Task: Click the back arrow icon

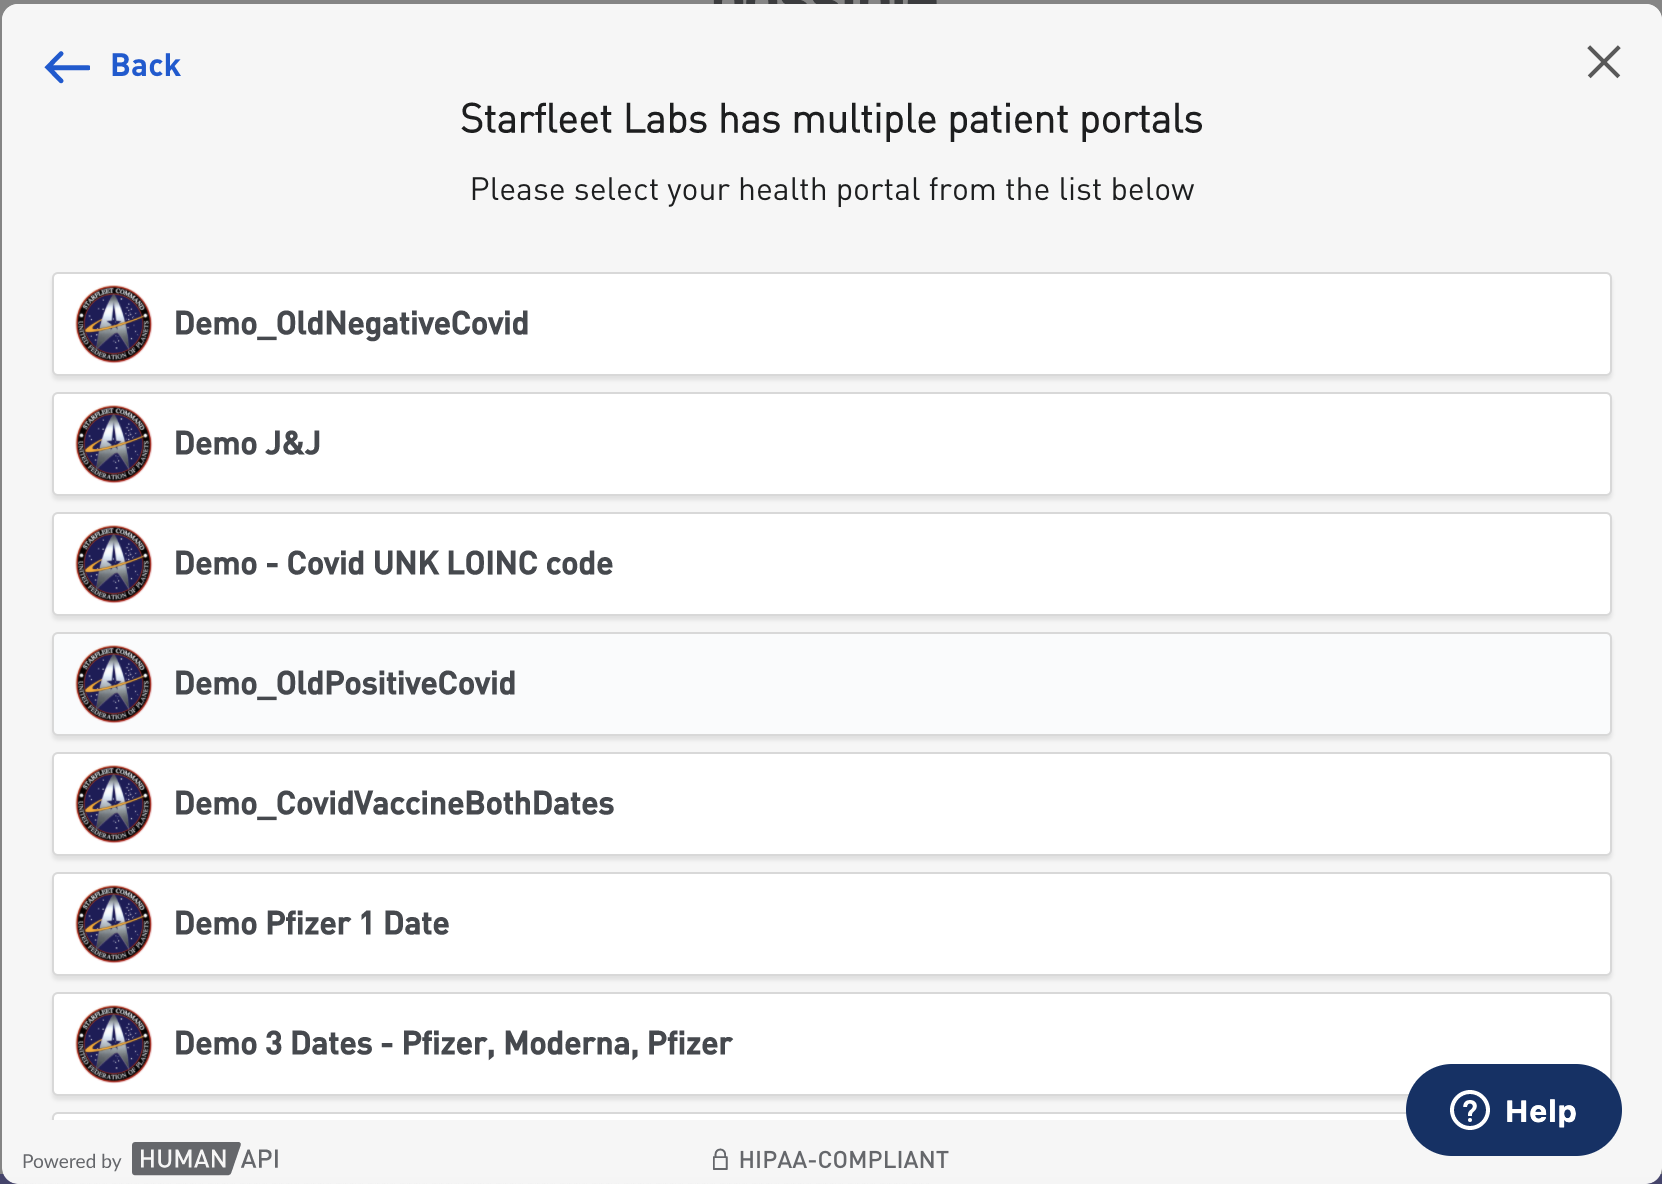Action: pyautogui.click(x=67, y=67)
